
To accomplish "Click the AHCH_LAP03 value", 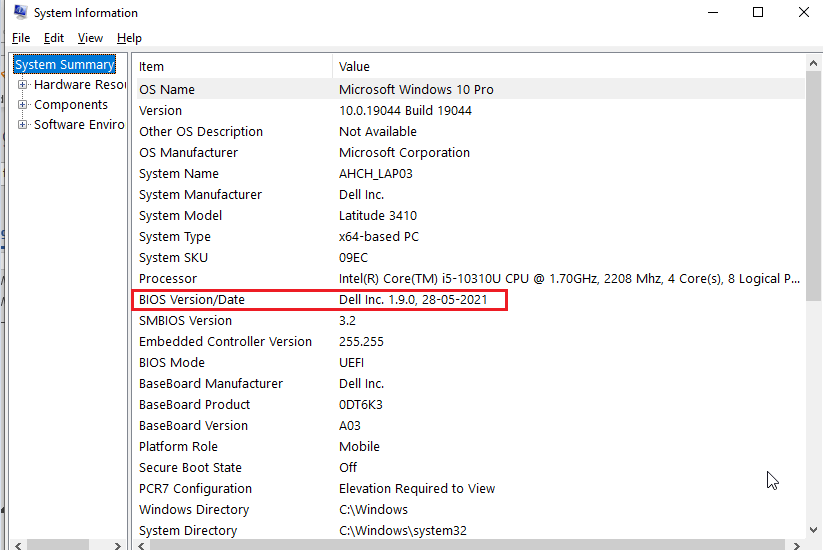I will coord(376,174).
